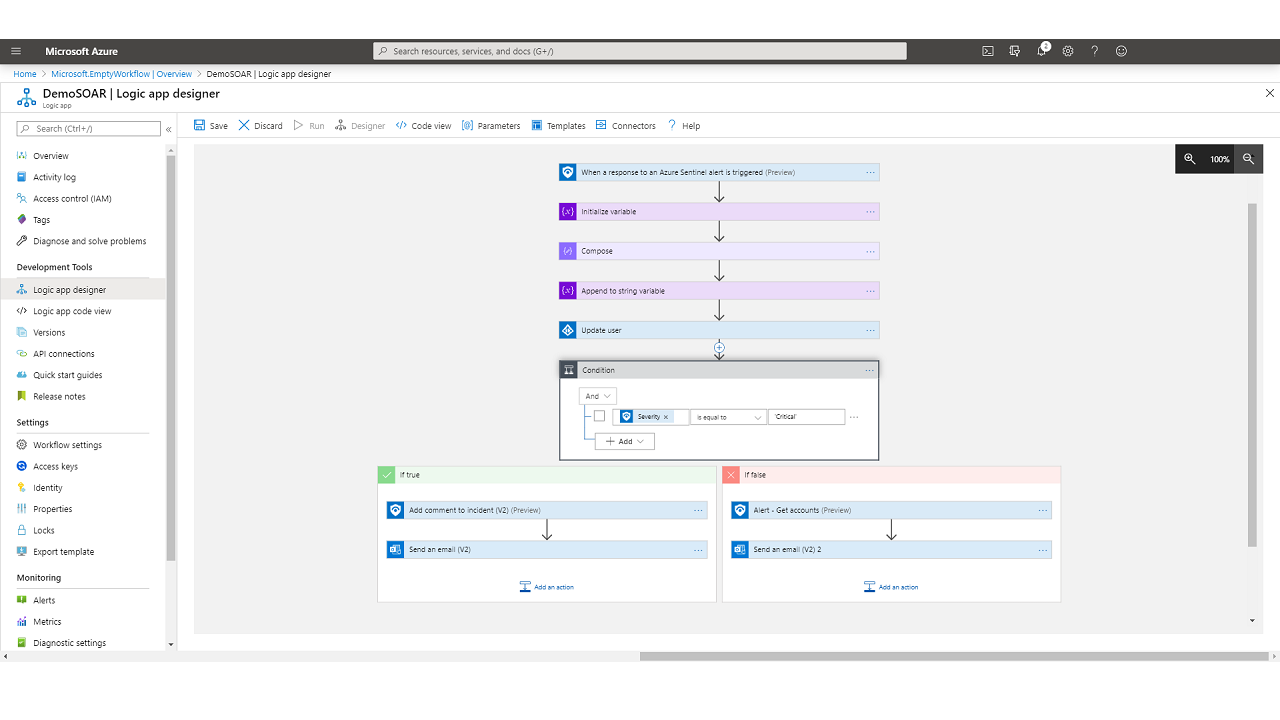Open ellipsis menu on Sentinel trigger step
The image size is (1280, 720).
tap(870, 172)
